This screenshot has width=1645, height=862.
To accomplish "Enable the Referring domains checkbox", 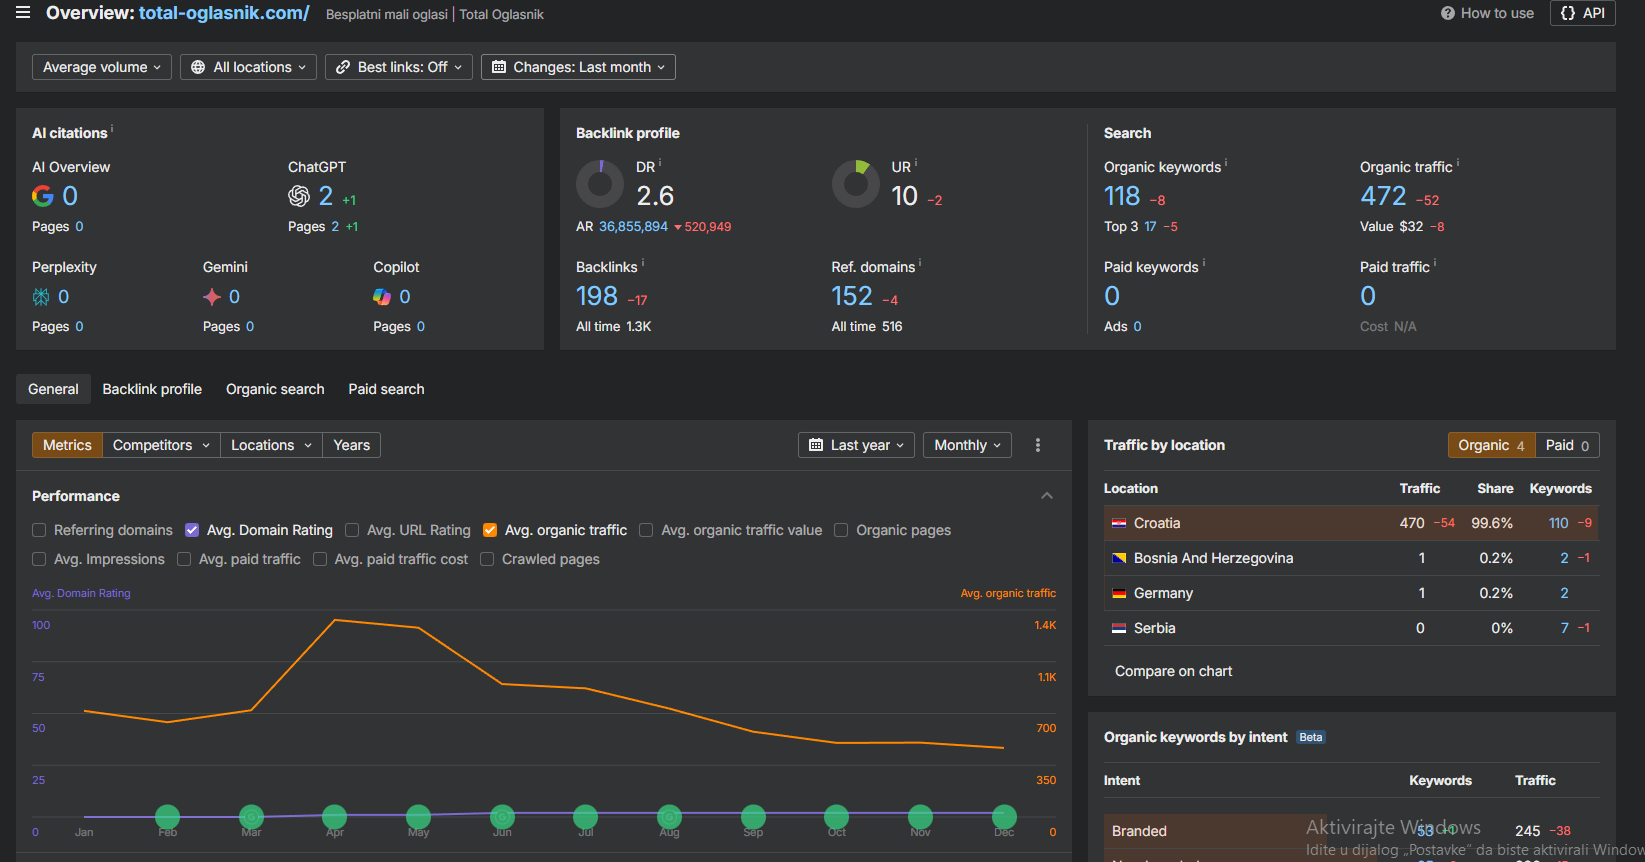I will tap(39, 530).
